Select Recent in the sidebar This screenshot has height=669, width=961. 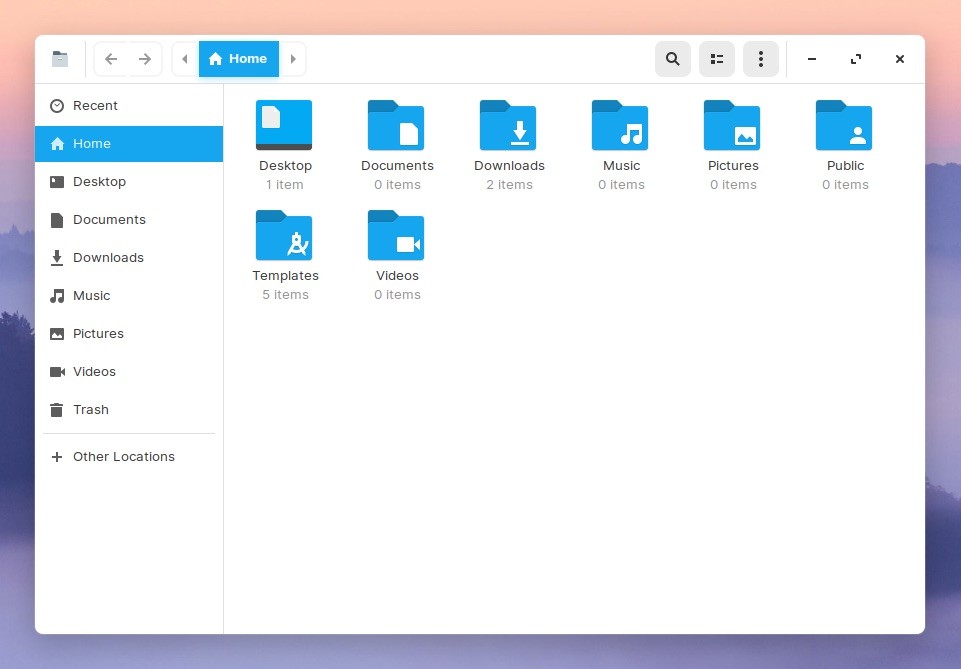[x=95, y=106]
